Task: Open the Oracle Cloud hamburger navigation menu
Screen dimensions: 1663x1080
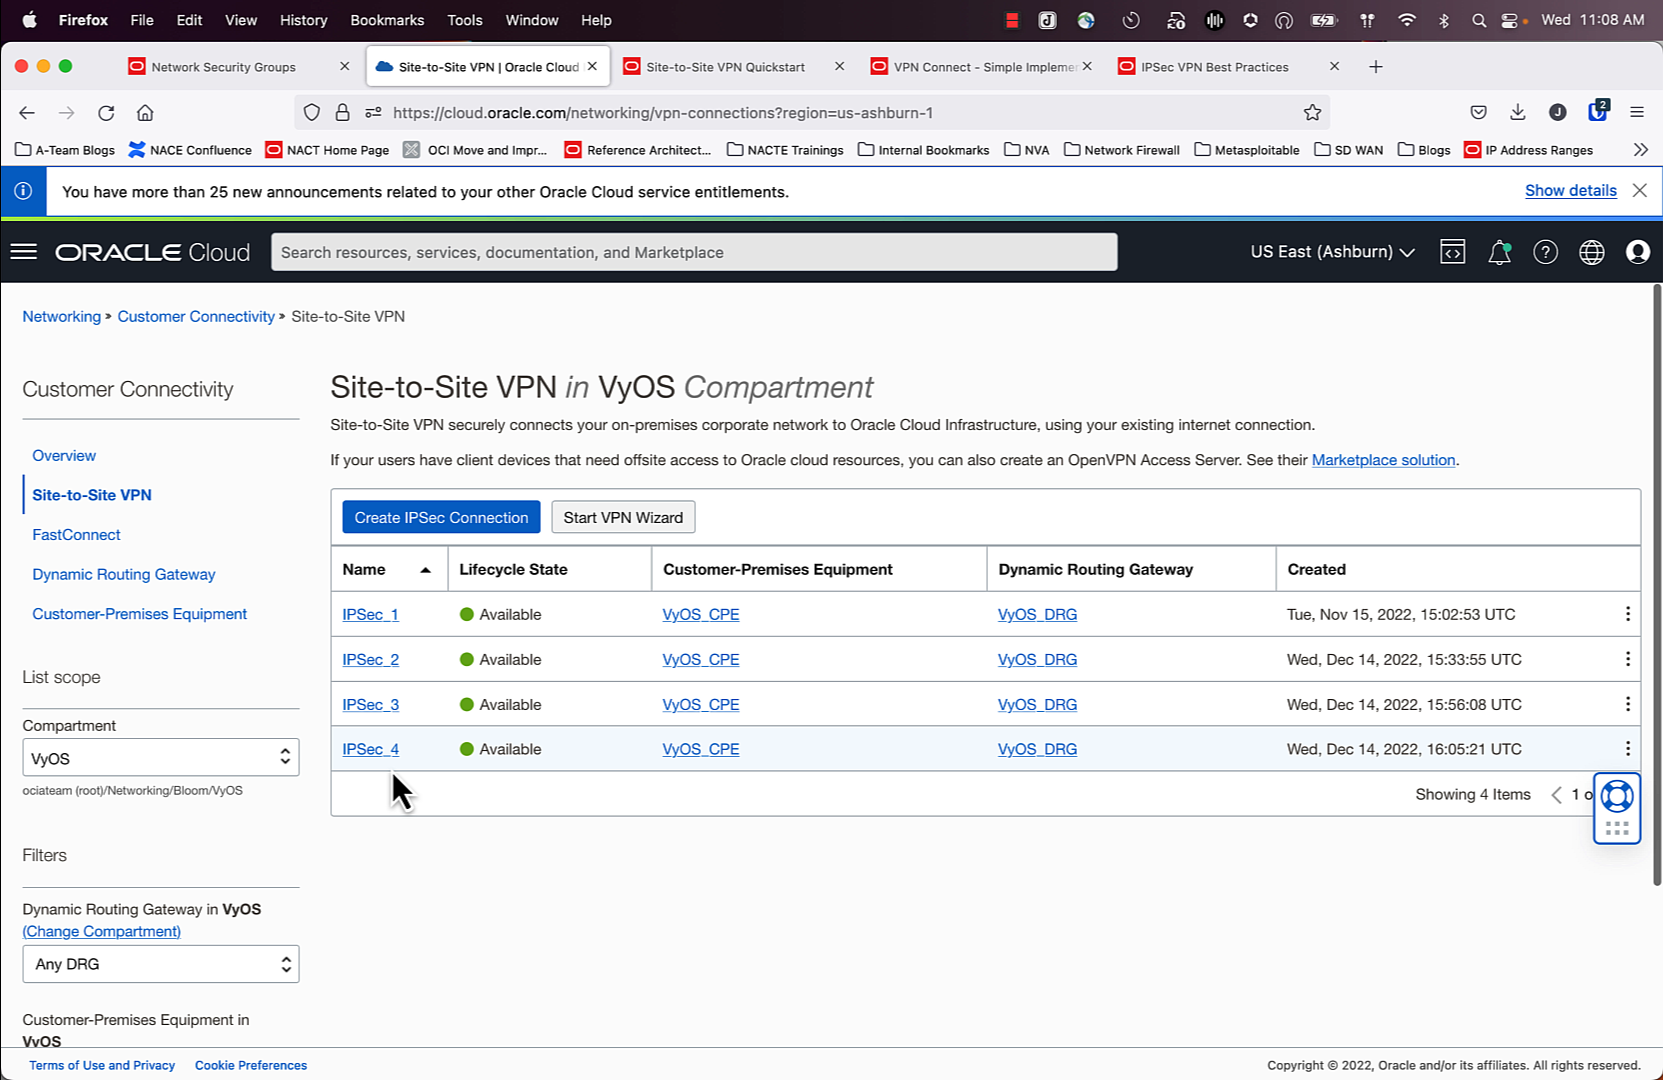Action: pyautogui.click(x=24, y=252)
